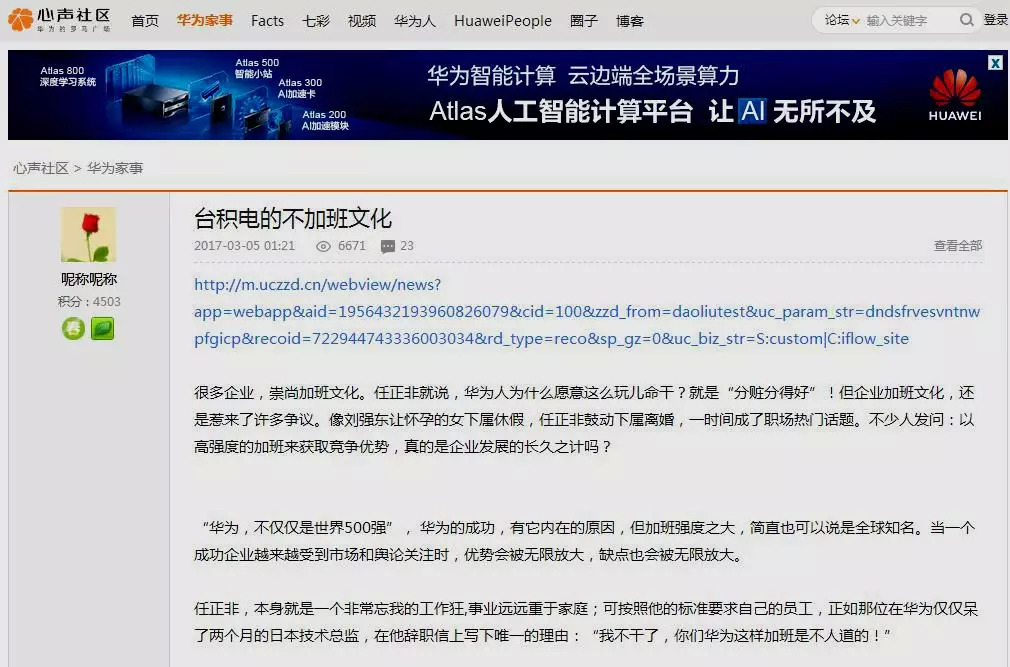Viewport: 1010px width, 667px height.
Task: Click the round green user badge
Action: (73, 328)
